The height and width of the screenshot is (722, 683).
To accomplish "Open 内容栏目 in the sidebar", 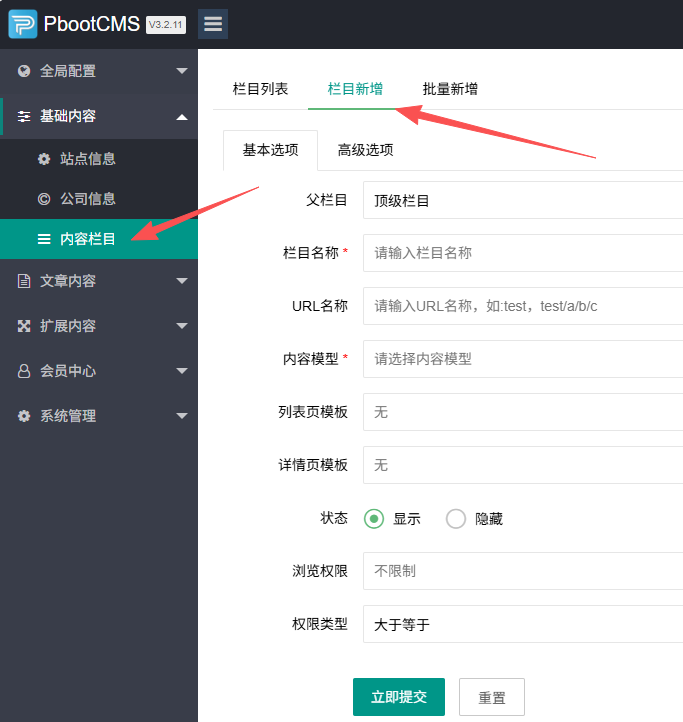I will coord(99,239).
